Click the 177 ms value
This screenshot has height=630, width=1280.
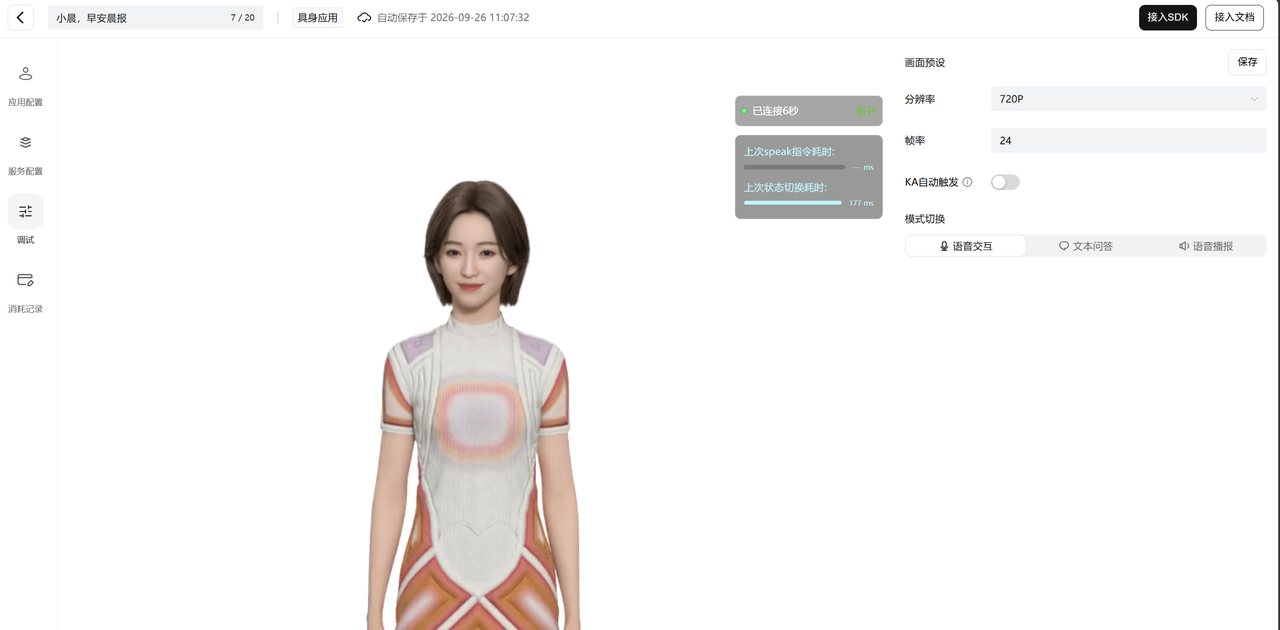[x=861, y=203]
